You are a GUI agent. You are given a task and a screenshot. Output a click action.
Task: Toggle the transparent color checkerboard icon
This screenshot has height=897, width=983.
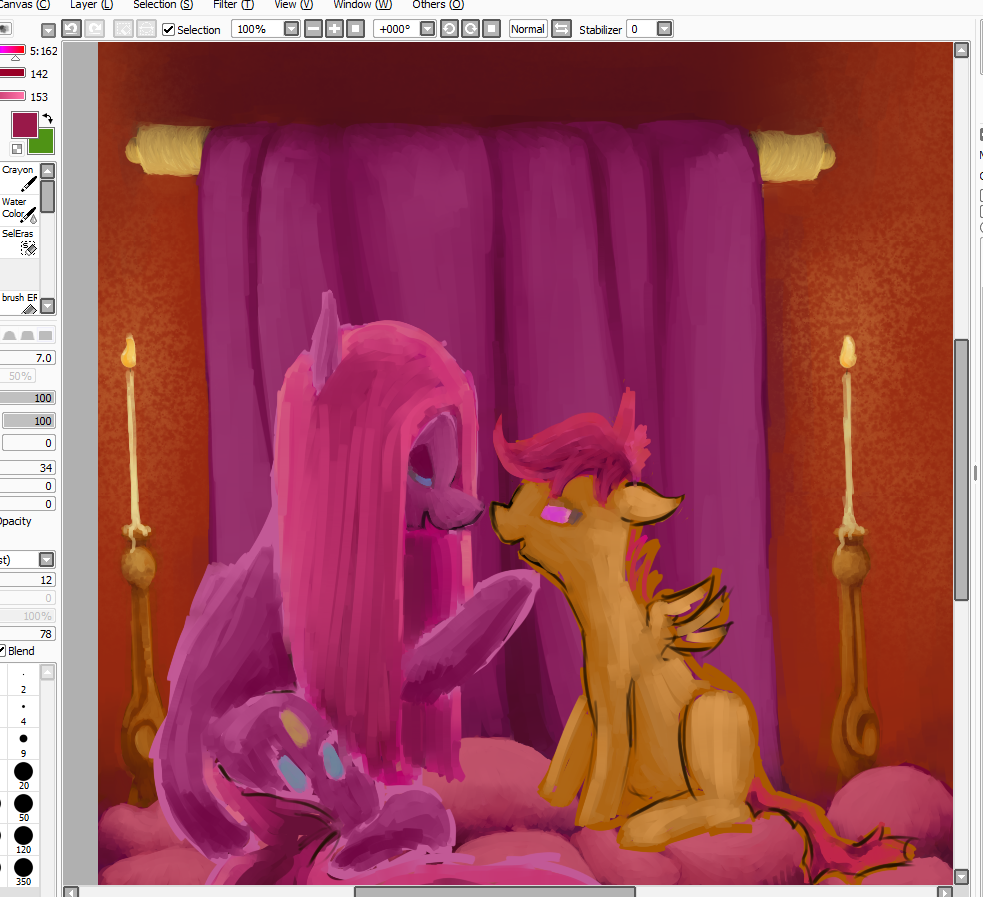[17, 149]
